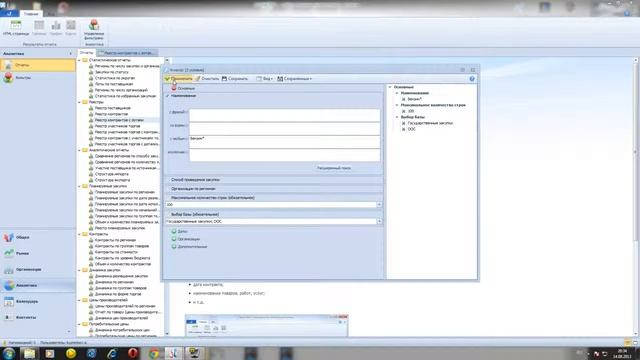The width and height of the screenshot is (640, 360).
Task: Switch to the Реестр контрактов с лотами tab
Action: (x=127, y=53)
